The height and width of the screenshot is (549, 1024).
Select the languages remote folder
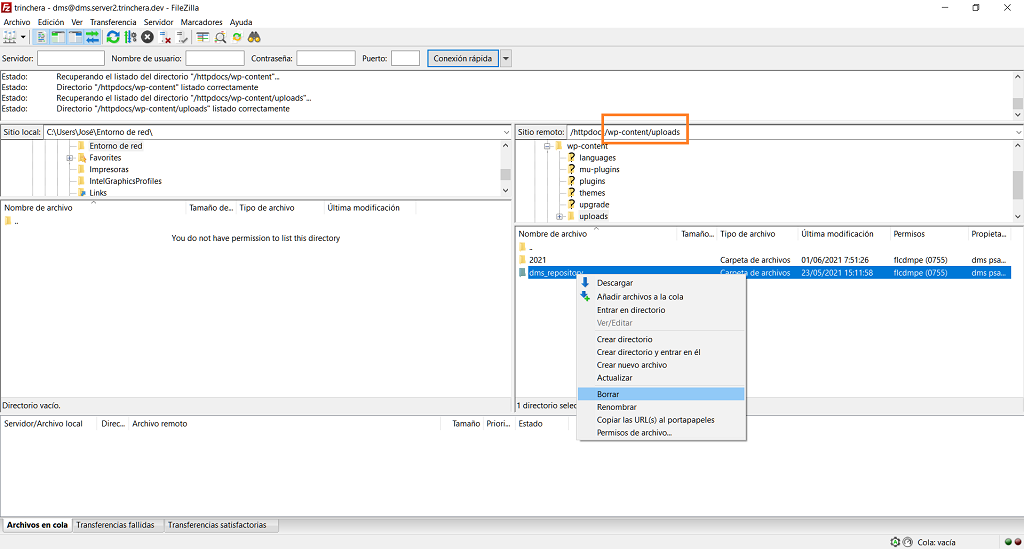point(597,158)
